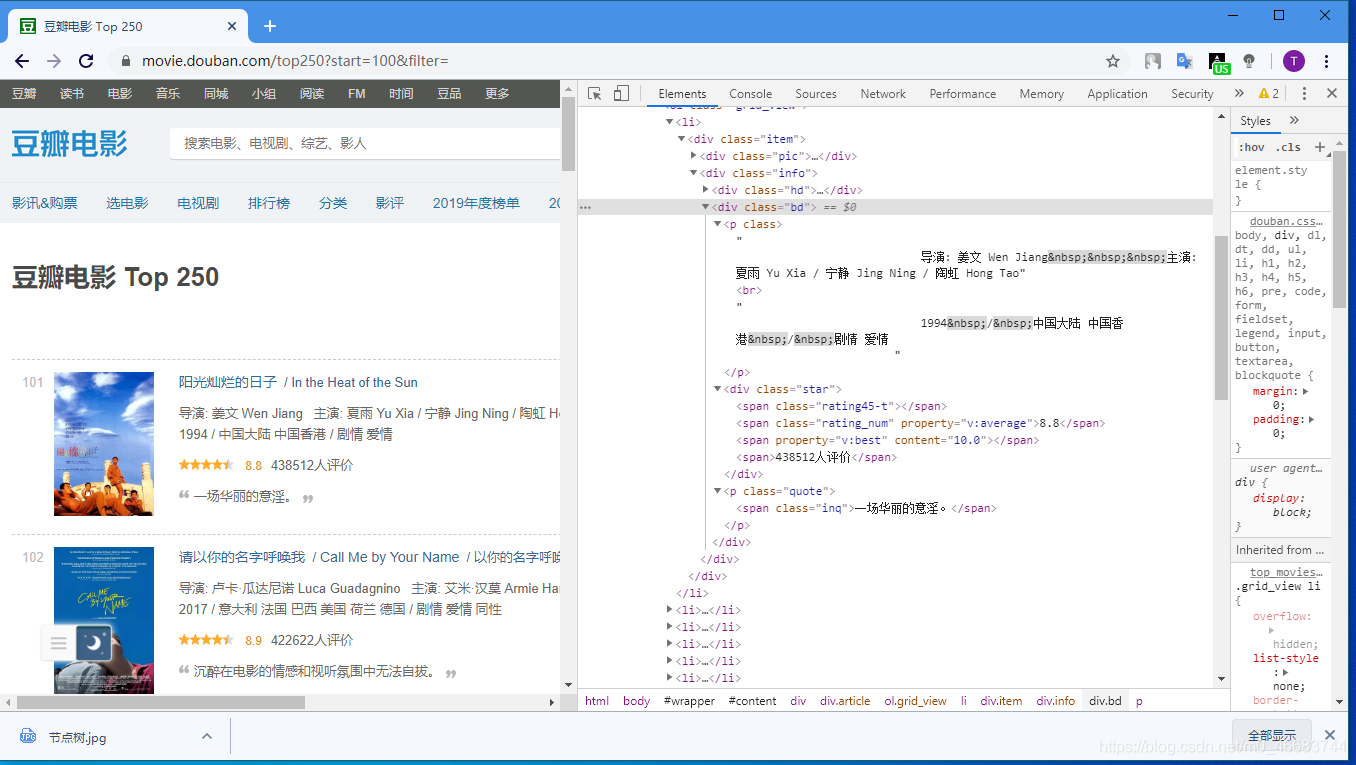Switch to the Application tab
This screenshot has height=765, width=1356.
1117,93
